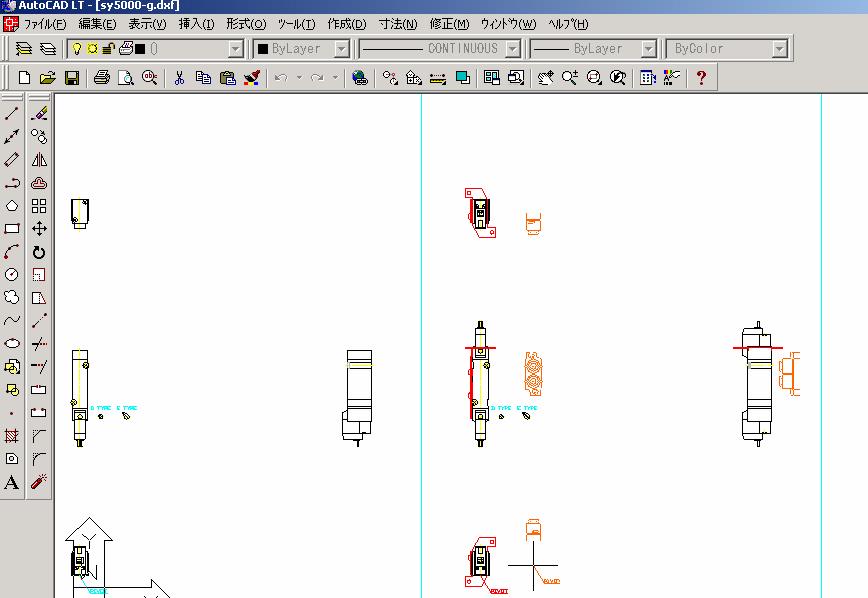The image size is (868, 598).
Task: Select the Rectangle draw tool
Action: 12,229
